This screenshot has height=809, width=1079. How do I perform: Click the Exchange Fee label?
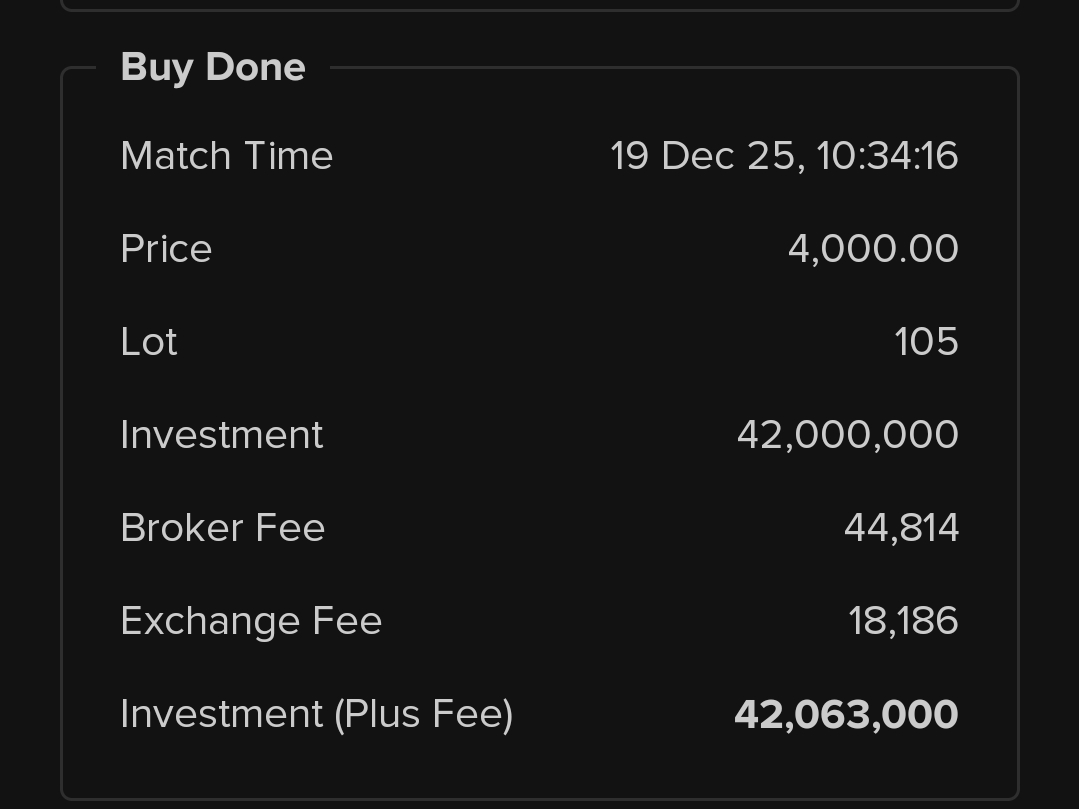click(x=251, y=621)
